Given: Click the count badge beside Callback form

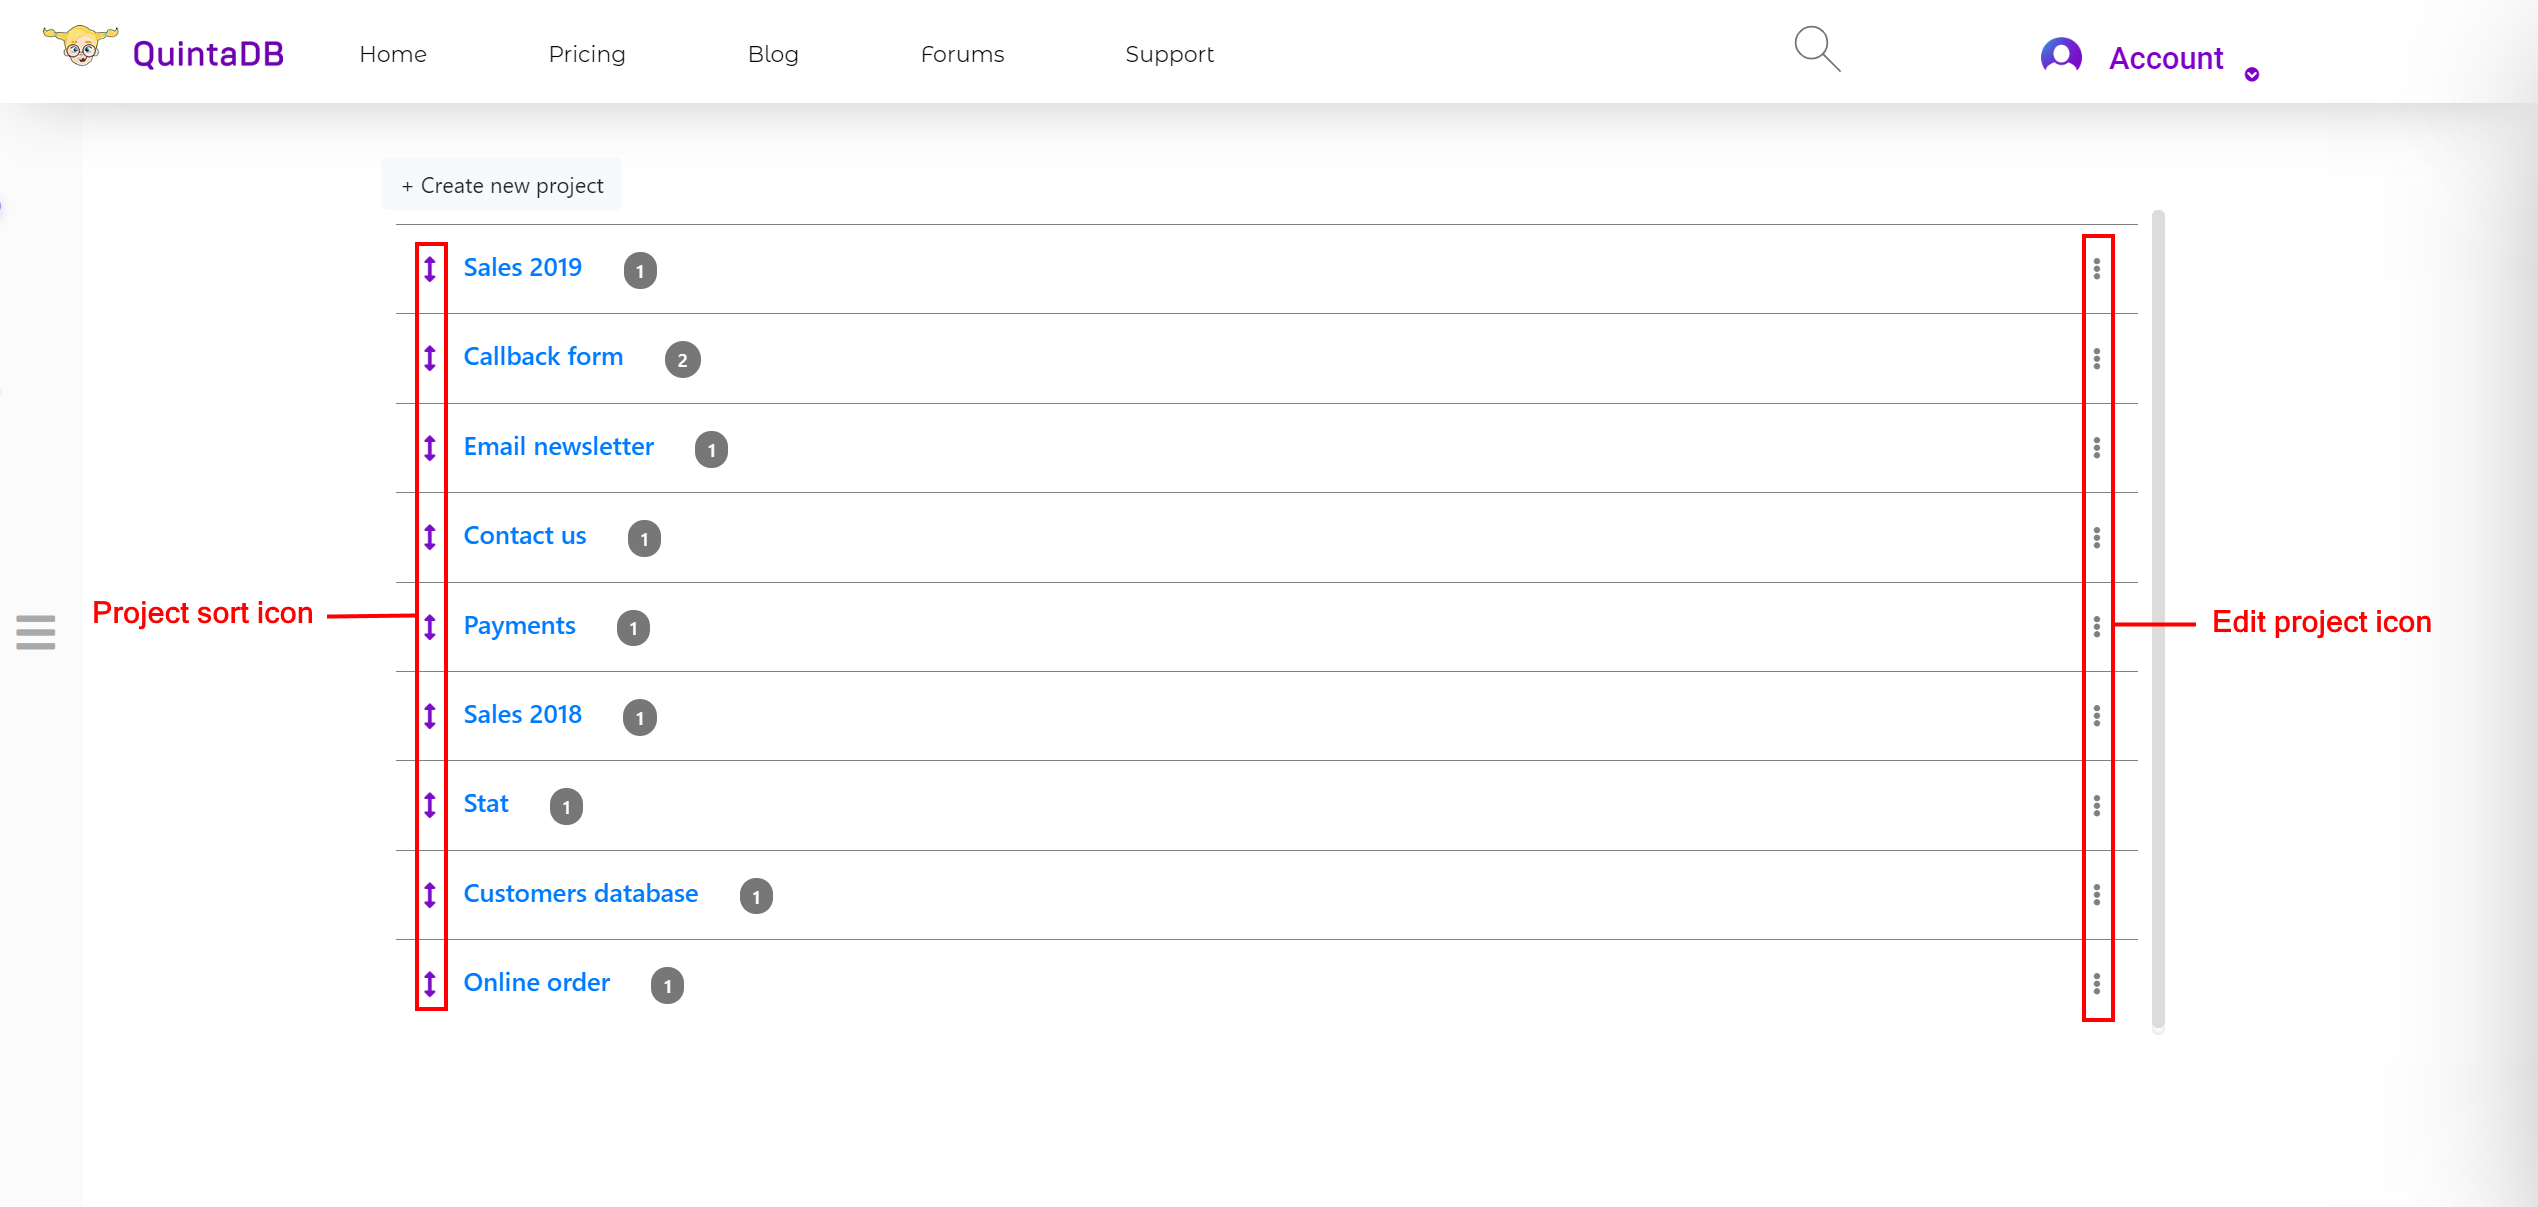Looking at the screenshot, I should point(683,360).
